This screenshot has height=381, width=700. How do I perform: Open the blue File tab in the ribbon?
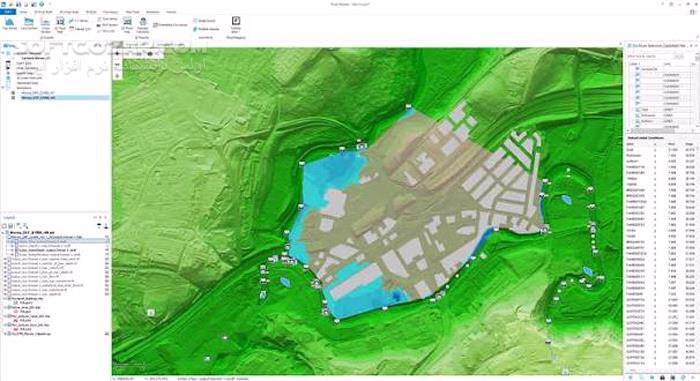[8, 12]
